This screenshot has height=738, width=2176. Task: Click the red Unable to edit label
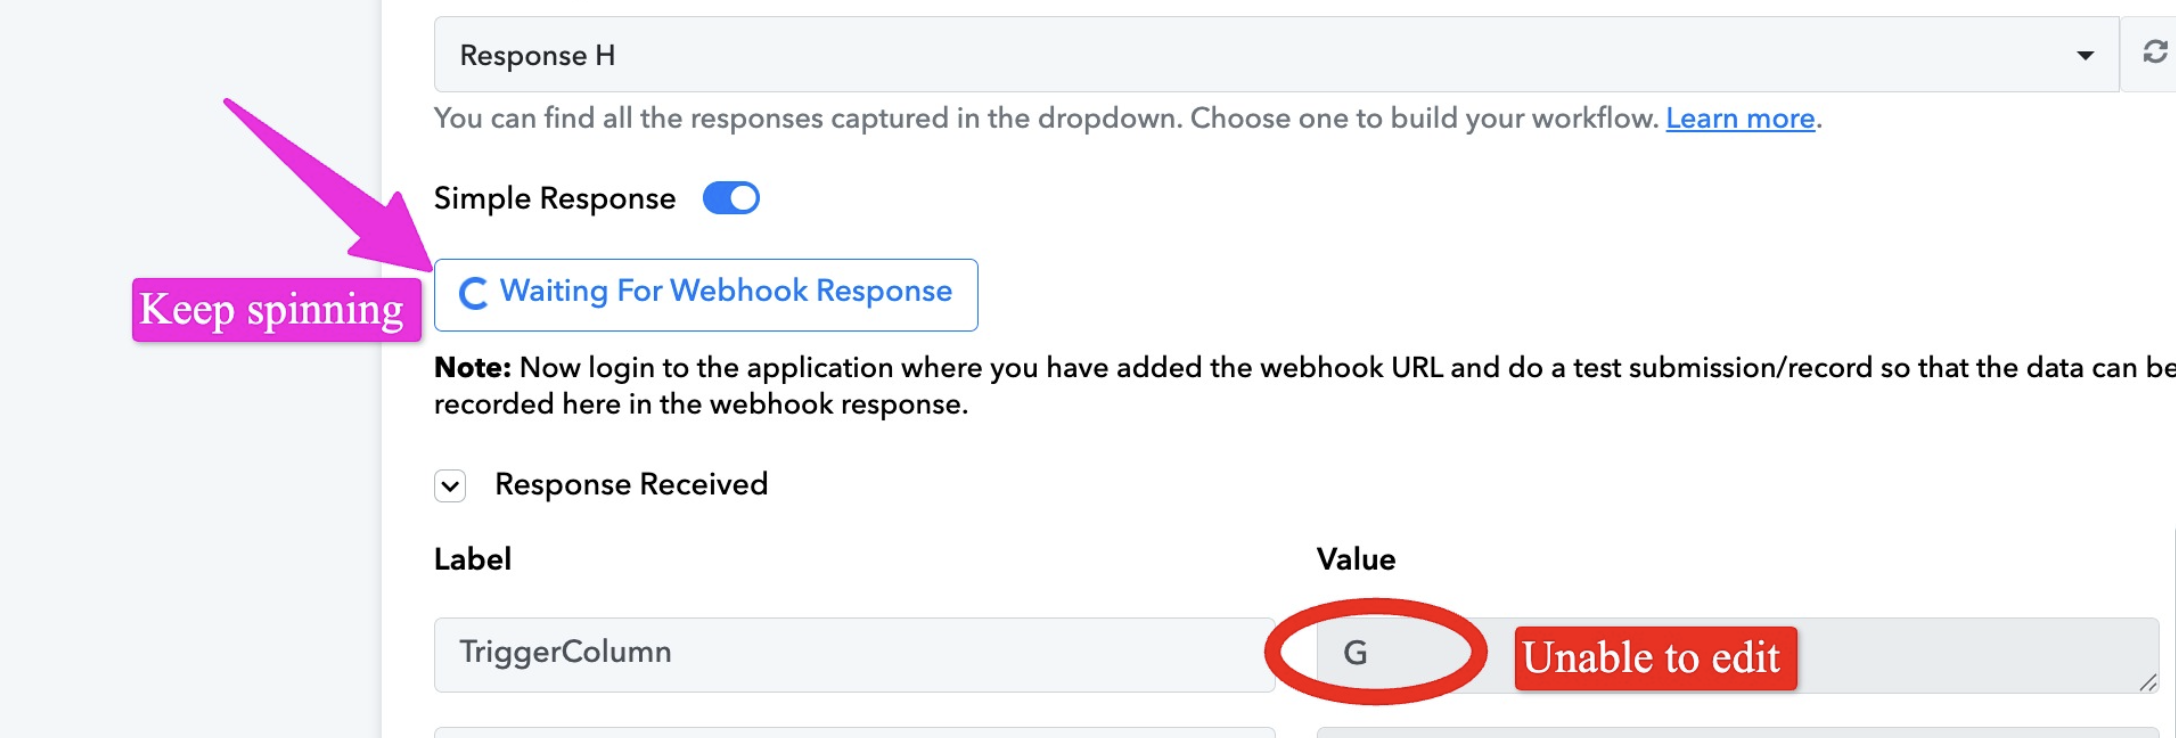1655,658
